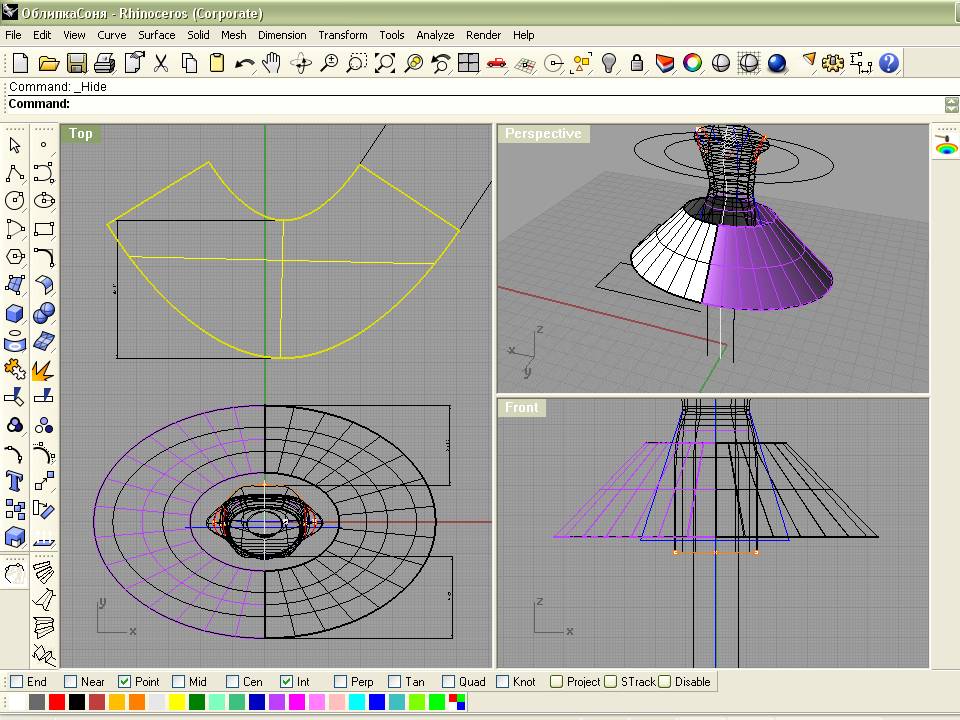Viewport: 960px width, 720px height.
Task: Click the lock objects padlock icon
Action: point(637,63)
